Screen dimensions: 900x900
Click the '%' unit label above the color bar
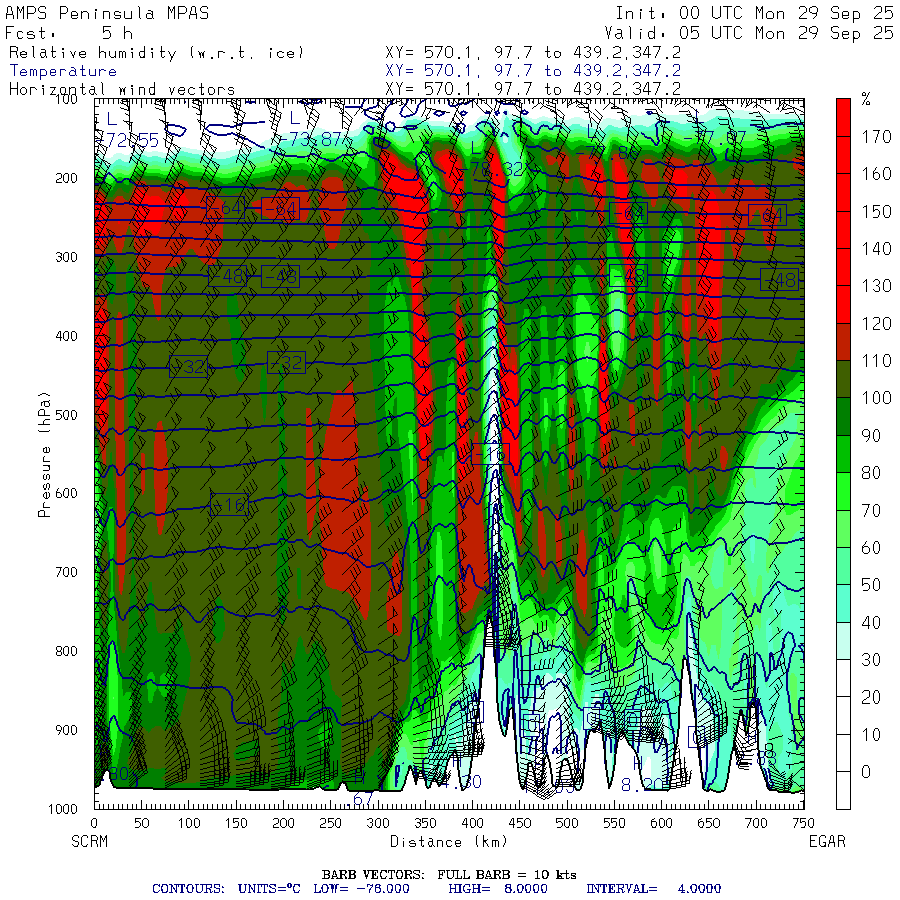[x=866, y=100]
